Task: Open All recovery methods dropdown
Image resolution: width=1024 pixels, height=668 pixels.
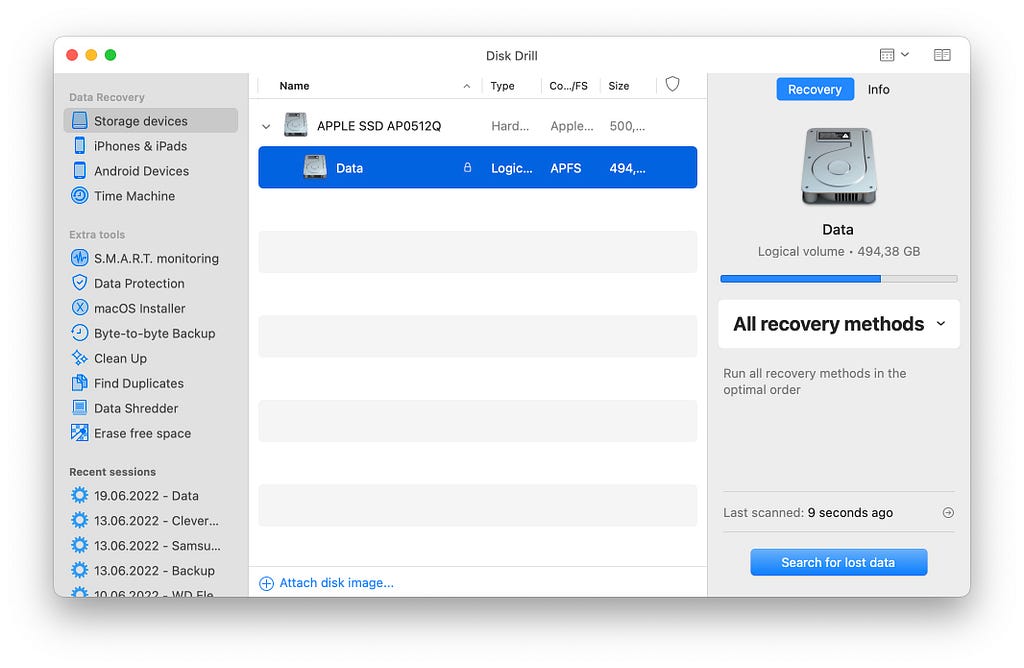Action: tap(839, 324)
